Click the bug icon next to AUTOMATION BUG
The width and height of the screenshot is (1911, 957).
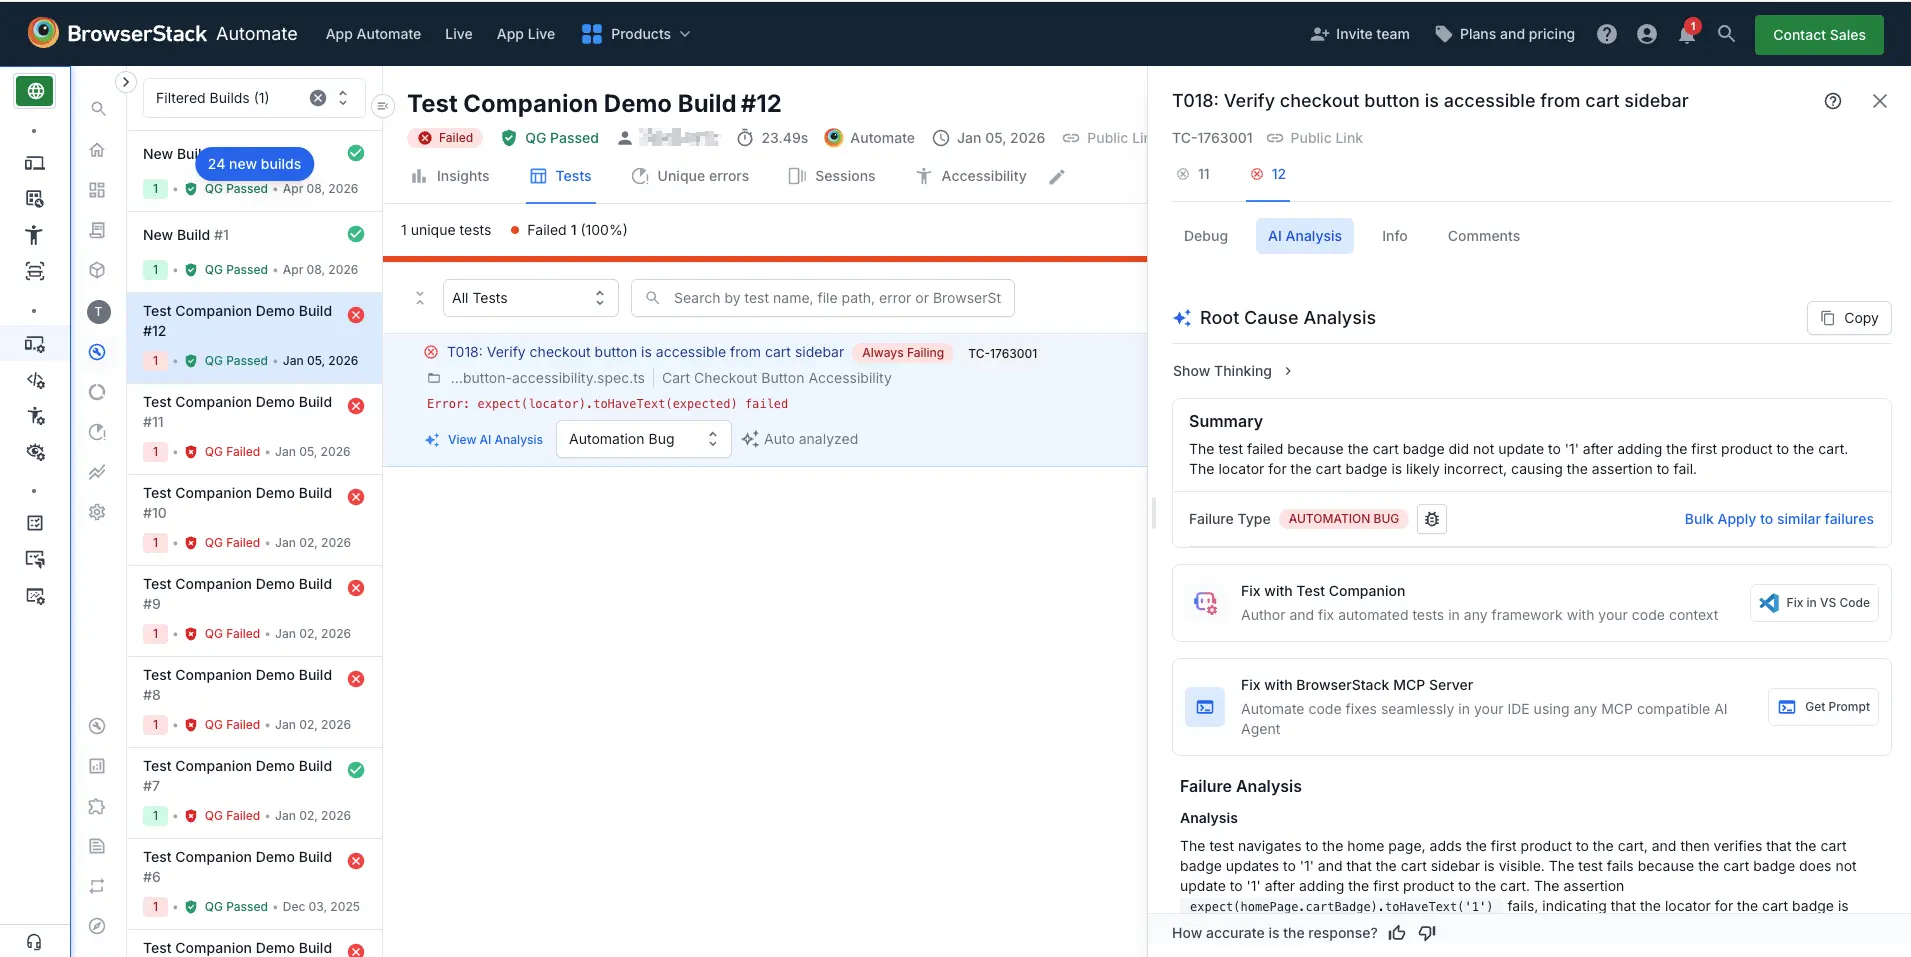coord(1432,519)
